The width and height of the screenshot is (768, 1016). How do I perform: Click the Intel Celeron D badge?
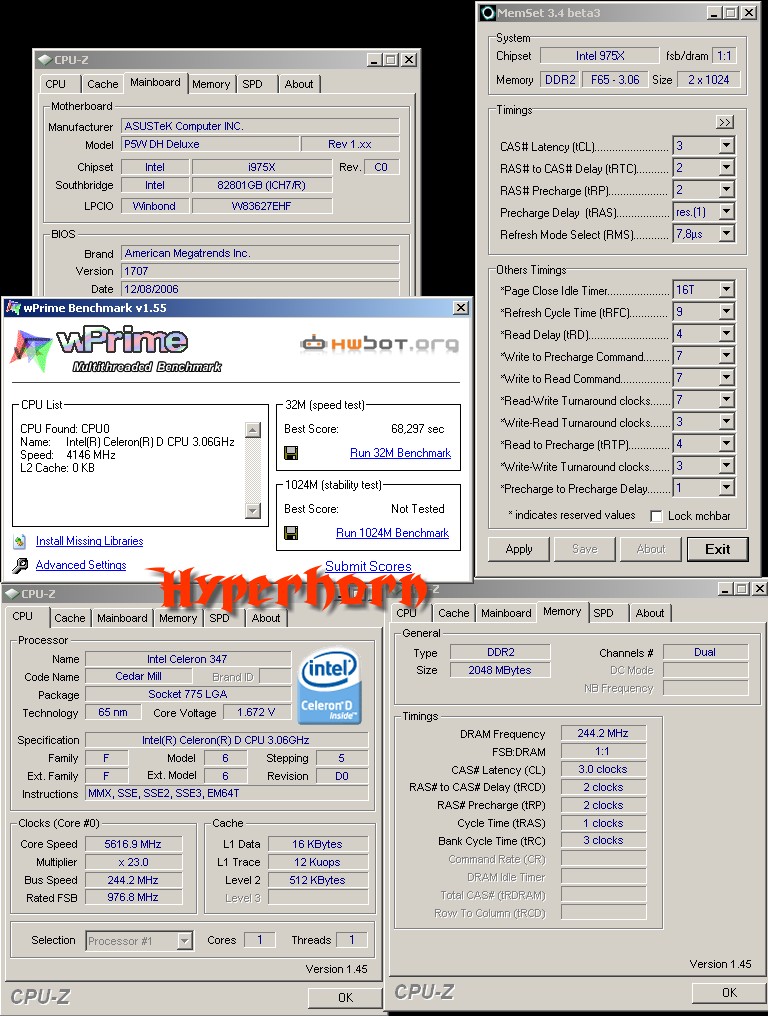point(329,686)
